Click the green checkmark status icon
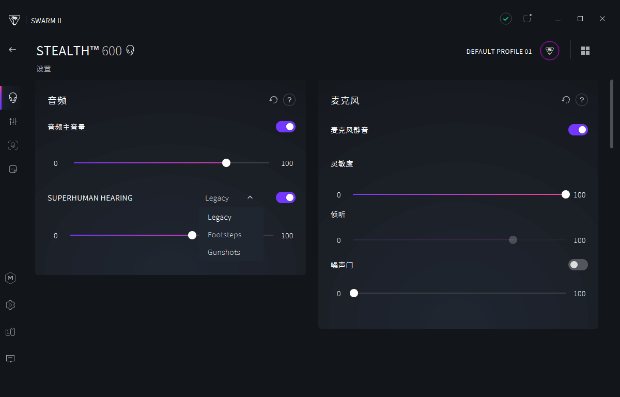This screenshot has width=620, height=397. pyautogui.click(x=506, y=19)
